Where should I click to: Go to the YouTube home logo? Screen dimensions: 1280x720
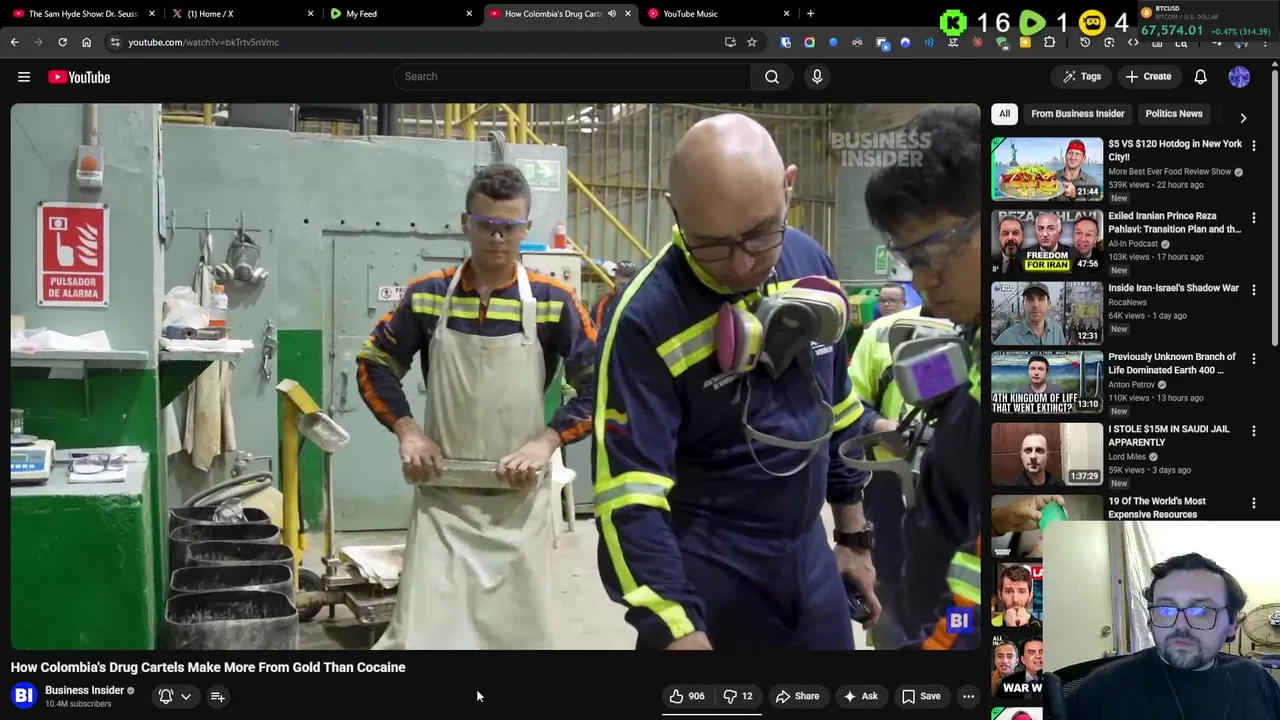pos(79,77)
